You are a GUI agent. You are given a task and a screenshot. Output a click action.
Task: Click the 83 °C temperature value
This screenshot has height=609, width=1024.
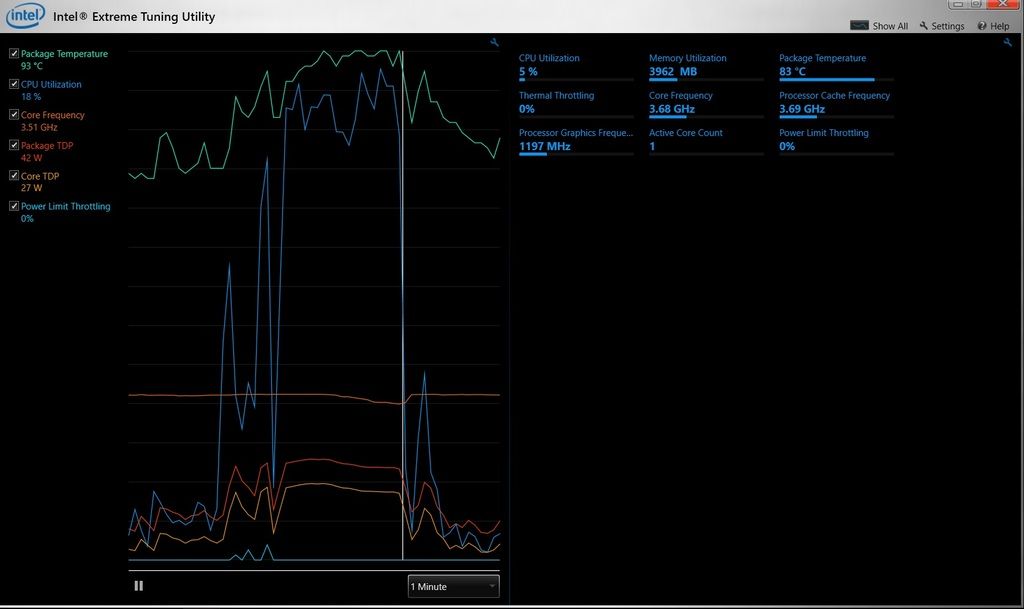tap(792, 72)
